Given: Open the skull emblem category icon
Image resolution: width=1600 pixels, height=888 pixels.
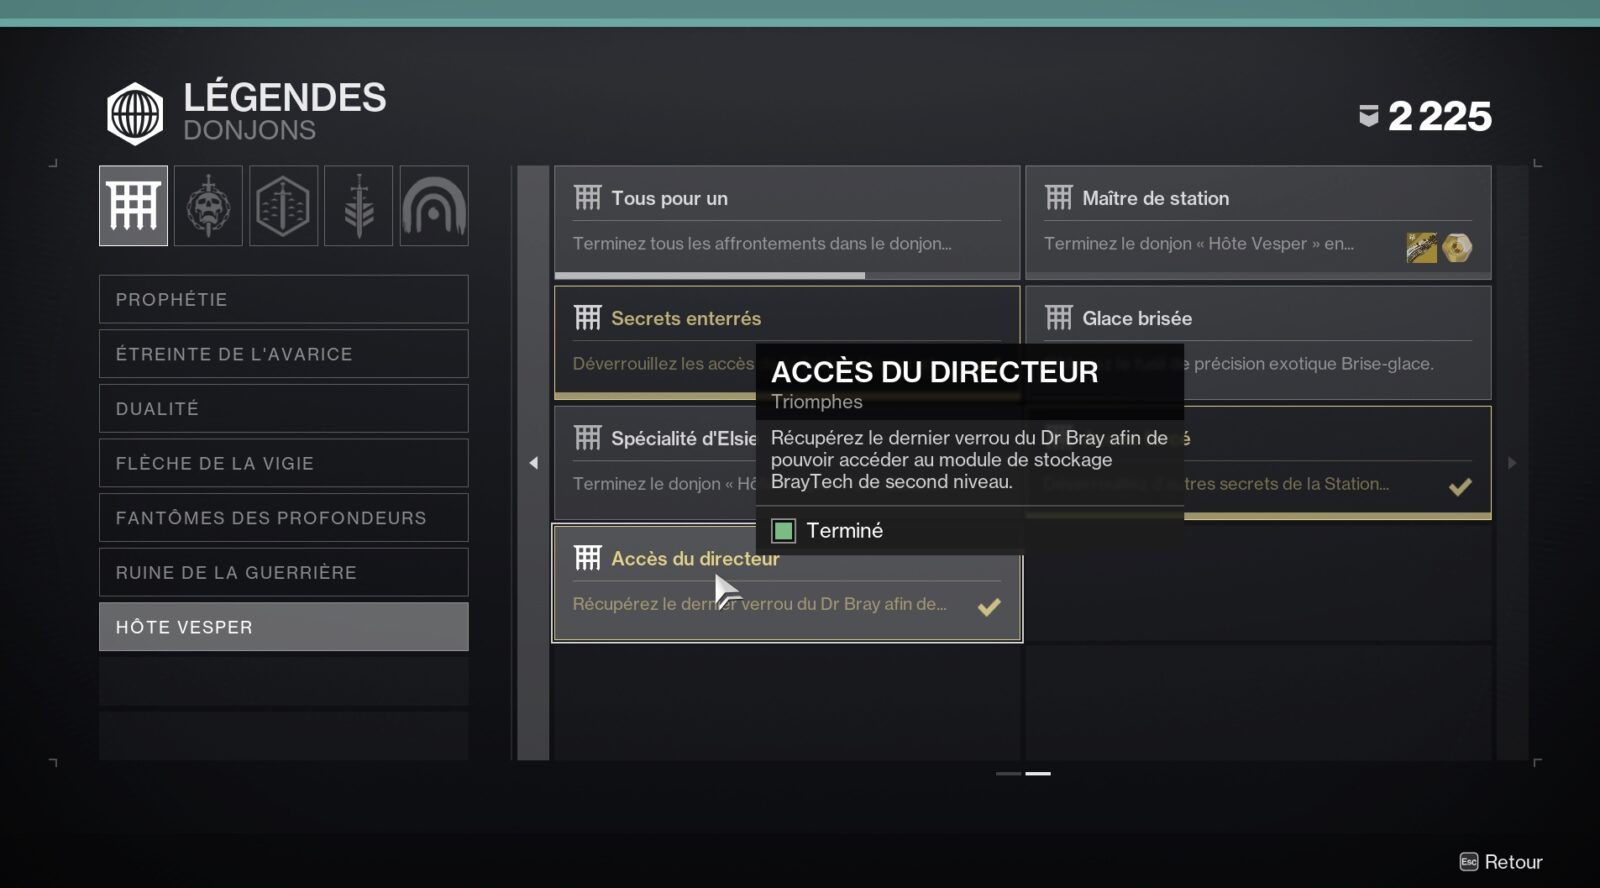Looking at the screenshot, I should click(x=208, y=206).
